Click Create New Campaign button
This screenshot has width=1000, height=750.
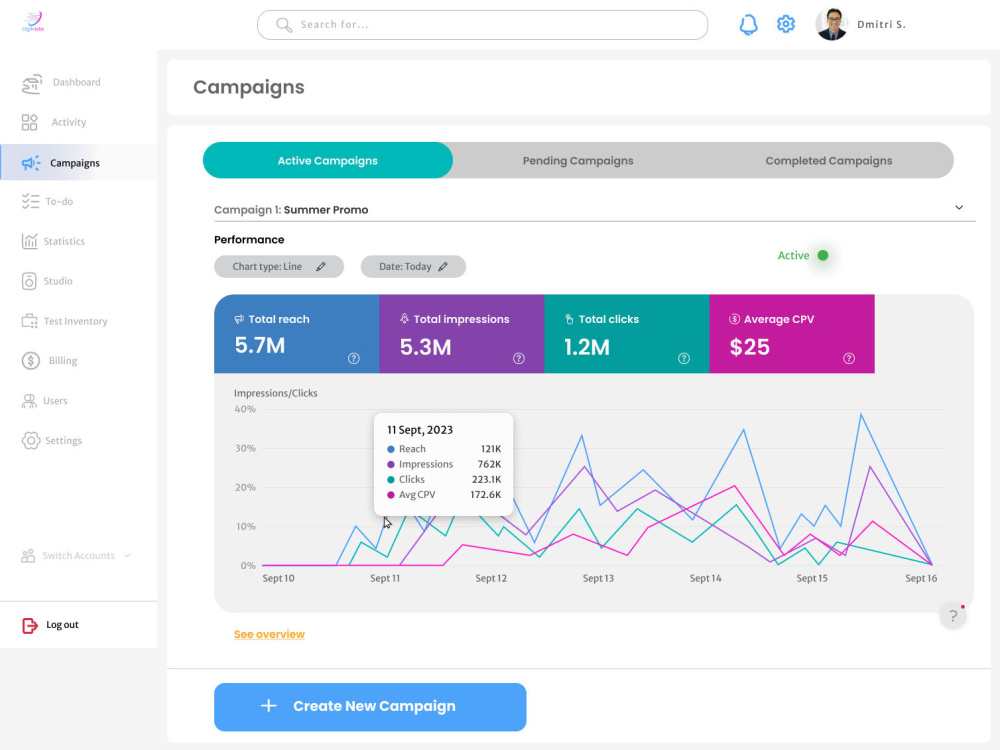pyautogui.click(x=370, y=707)
